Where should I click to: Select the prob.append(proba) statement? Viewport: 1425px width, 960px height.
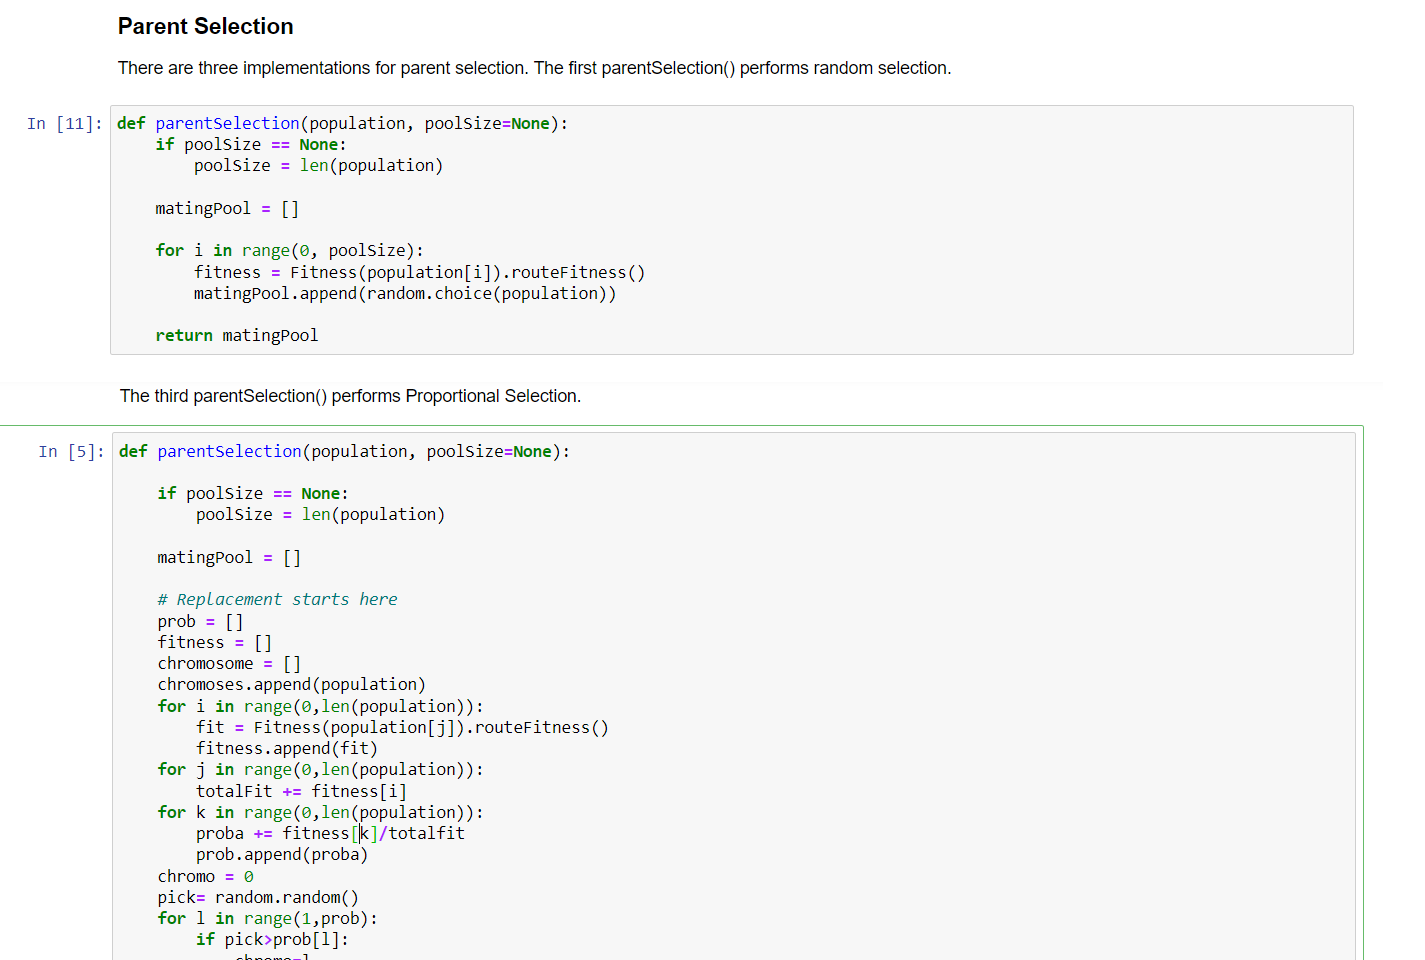(286, 854)
